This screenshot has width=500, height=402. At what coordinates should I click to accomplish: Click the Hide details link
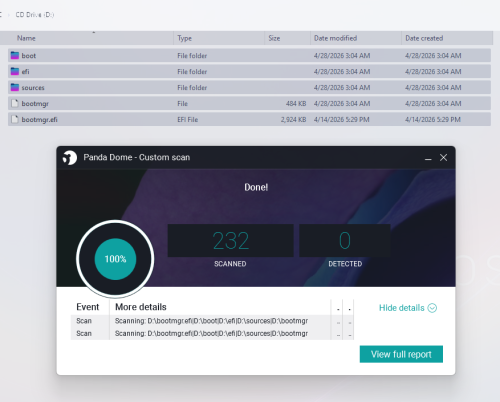(402, 308)
